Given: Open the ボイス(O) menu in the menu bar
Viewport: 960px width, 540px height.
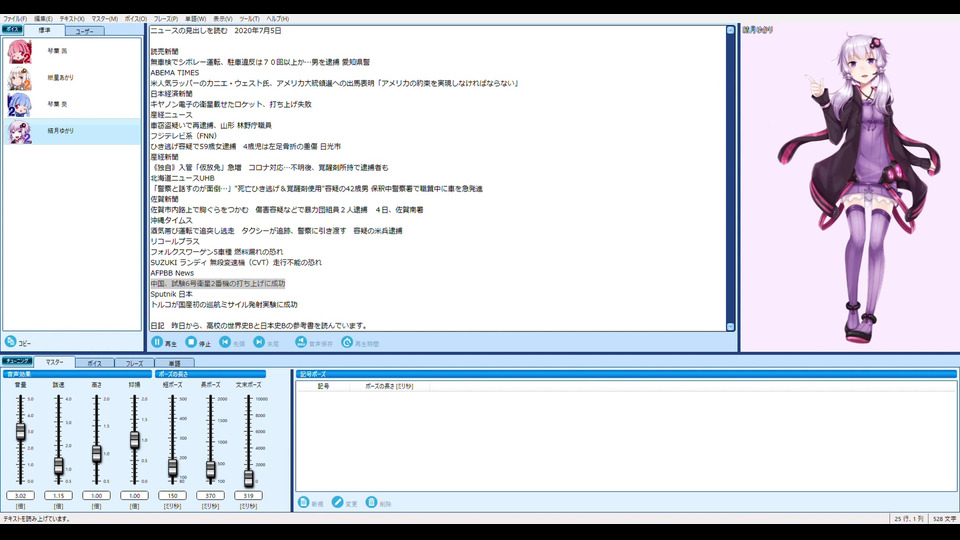Looking at the screenshot, I should [x=136, y=19].
